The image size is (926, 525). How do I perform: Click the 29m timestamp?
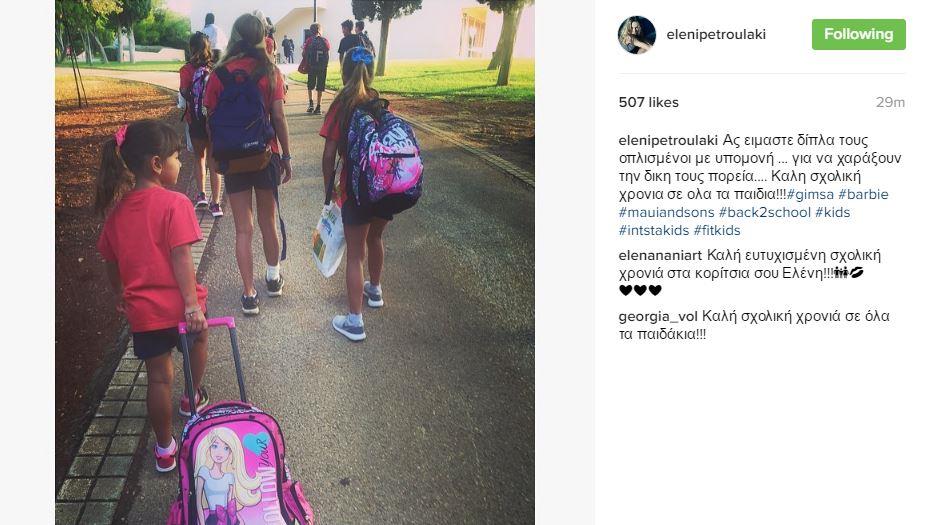point(890,102)
